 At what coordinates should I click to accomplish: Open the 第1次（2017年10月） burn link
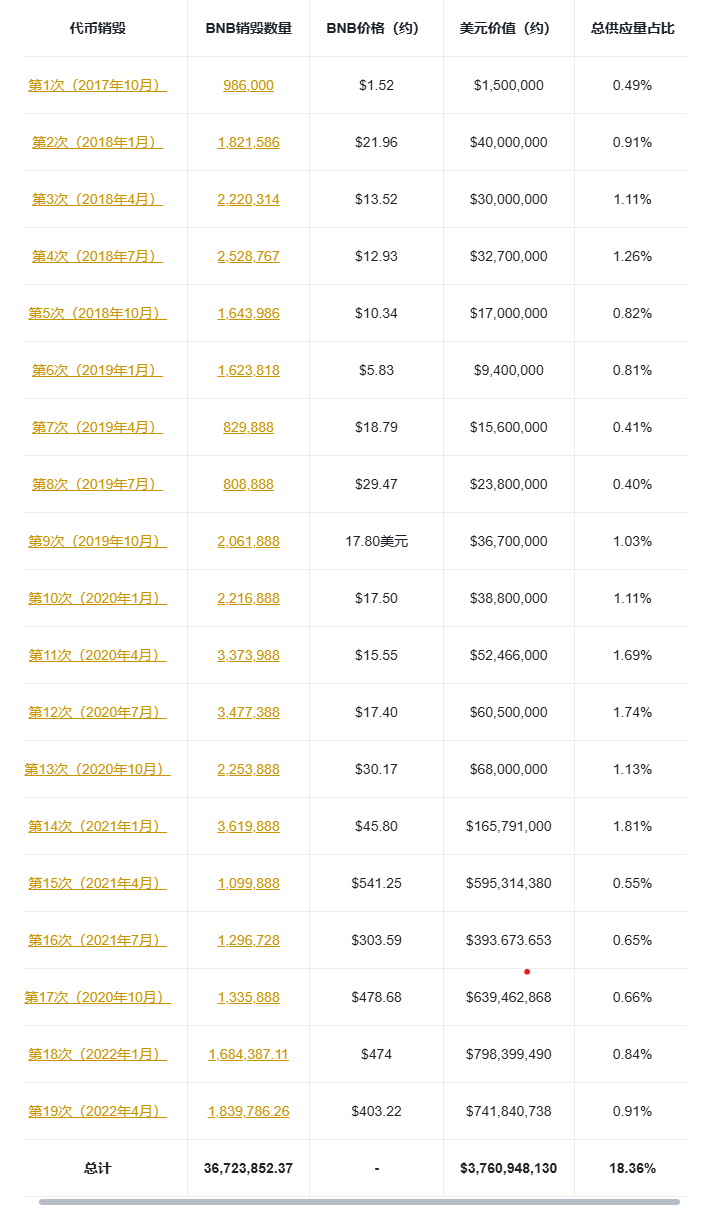point(97,85)
